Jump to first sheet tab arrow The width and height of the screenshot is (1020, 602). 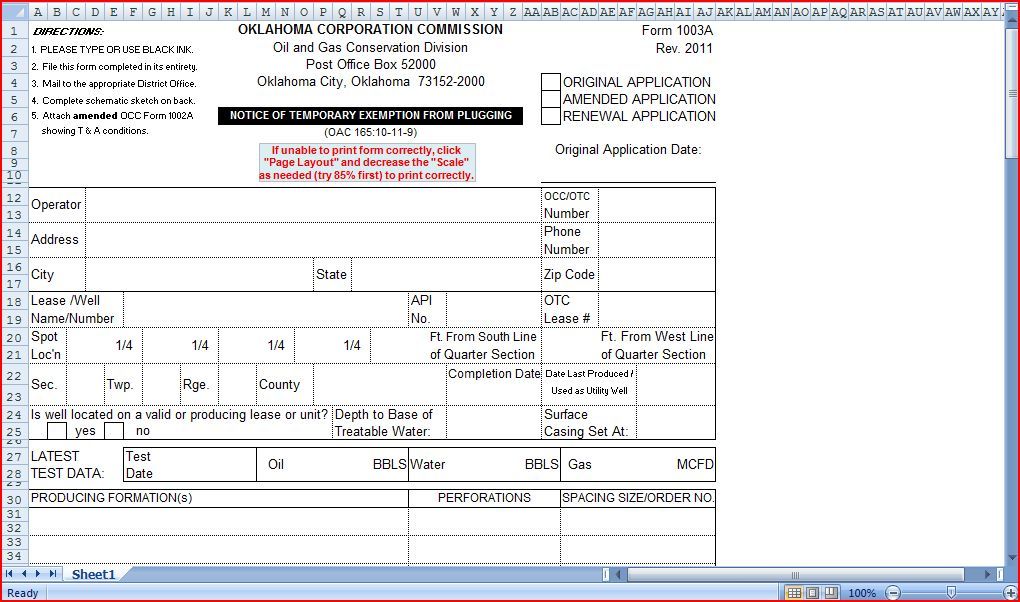9,574
